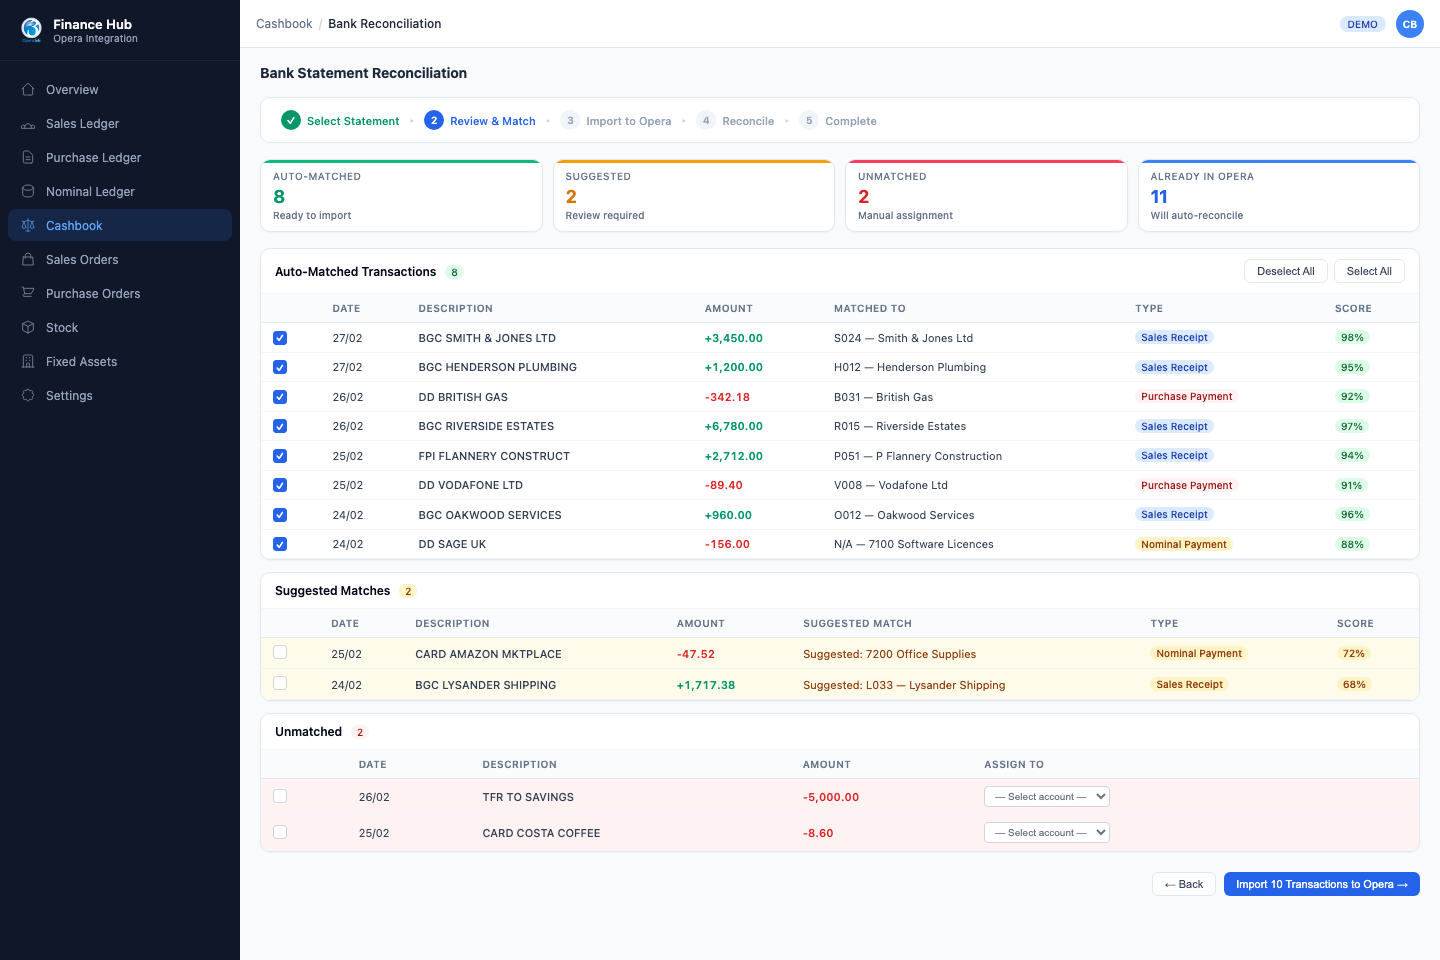Screen dimensions: 1440x960
Task: Expand account dropdown for CARD COSTA COFFEE
Action: pyautogui.click(x=1046, y=833)
